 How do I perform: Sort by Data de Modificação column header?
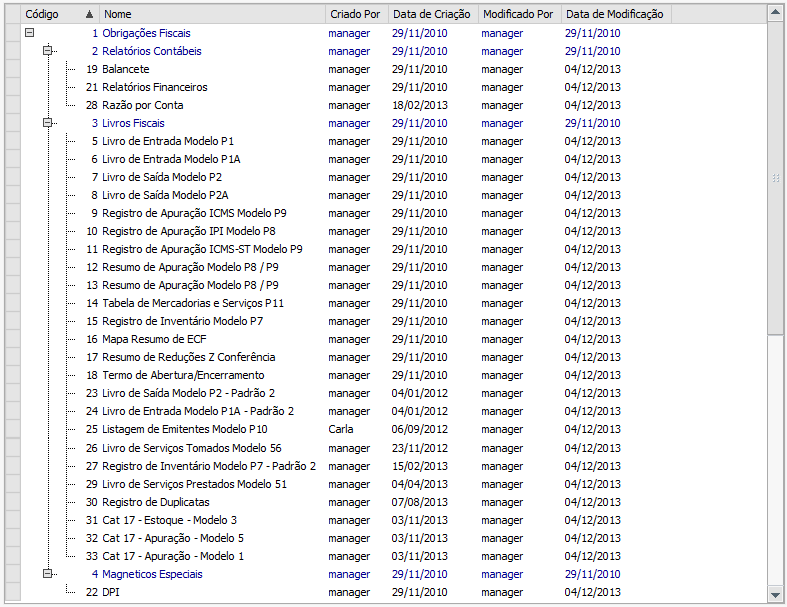[x=616, y=14]
